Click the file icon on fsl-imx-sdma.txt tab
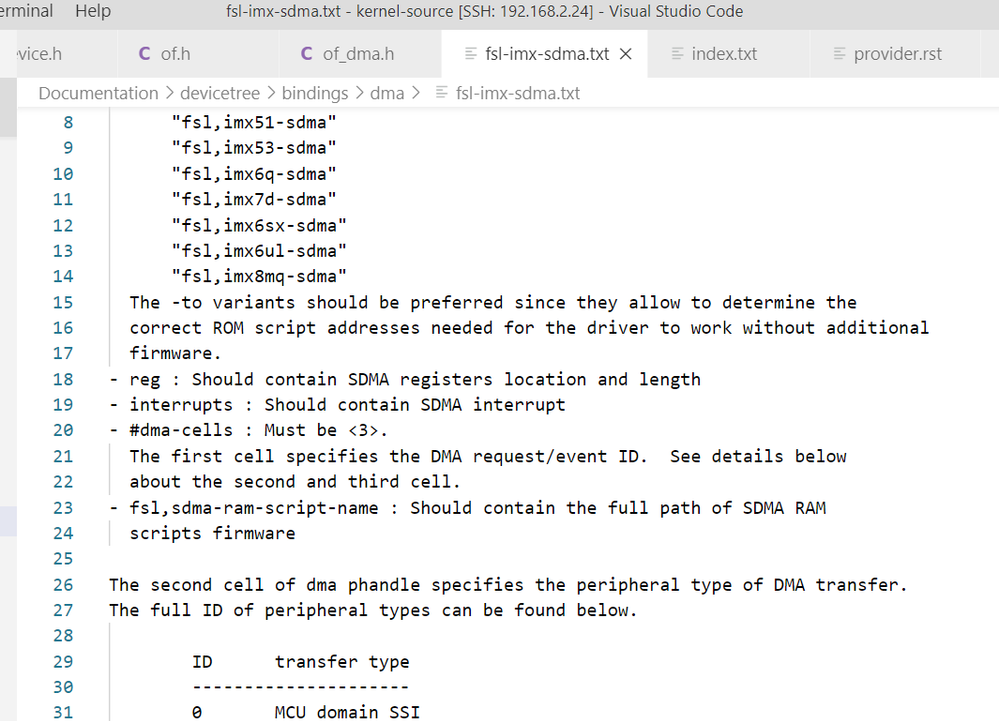Image resolution: width=999 pixels, height=721 pixels. 470,54
